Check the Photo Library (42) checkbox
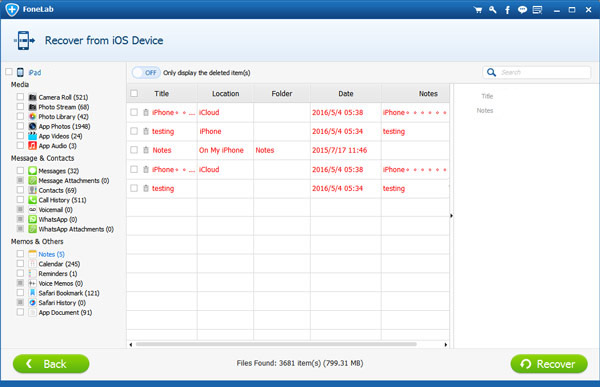This screenshot has height=387, width=600. click(20, 116)
